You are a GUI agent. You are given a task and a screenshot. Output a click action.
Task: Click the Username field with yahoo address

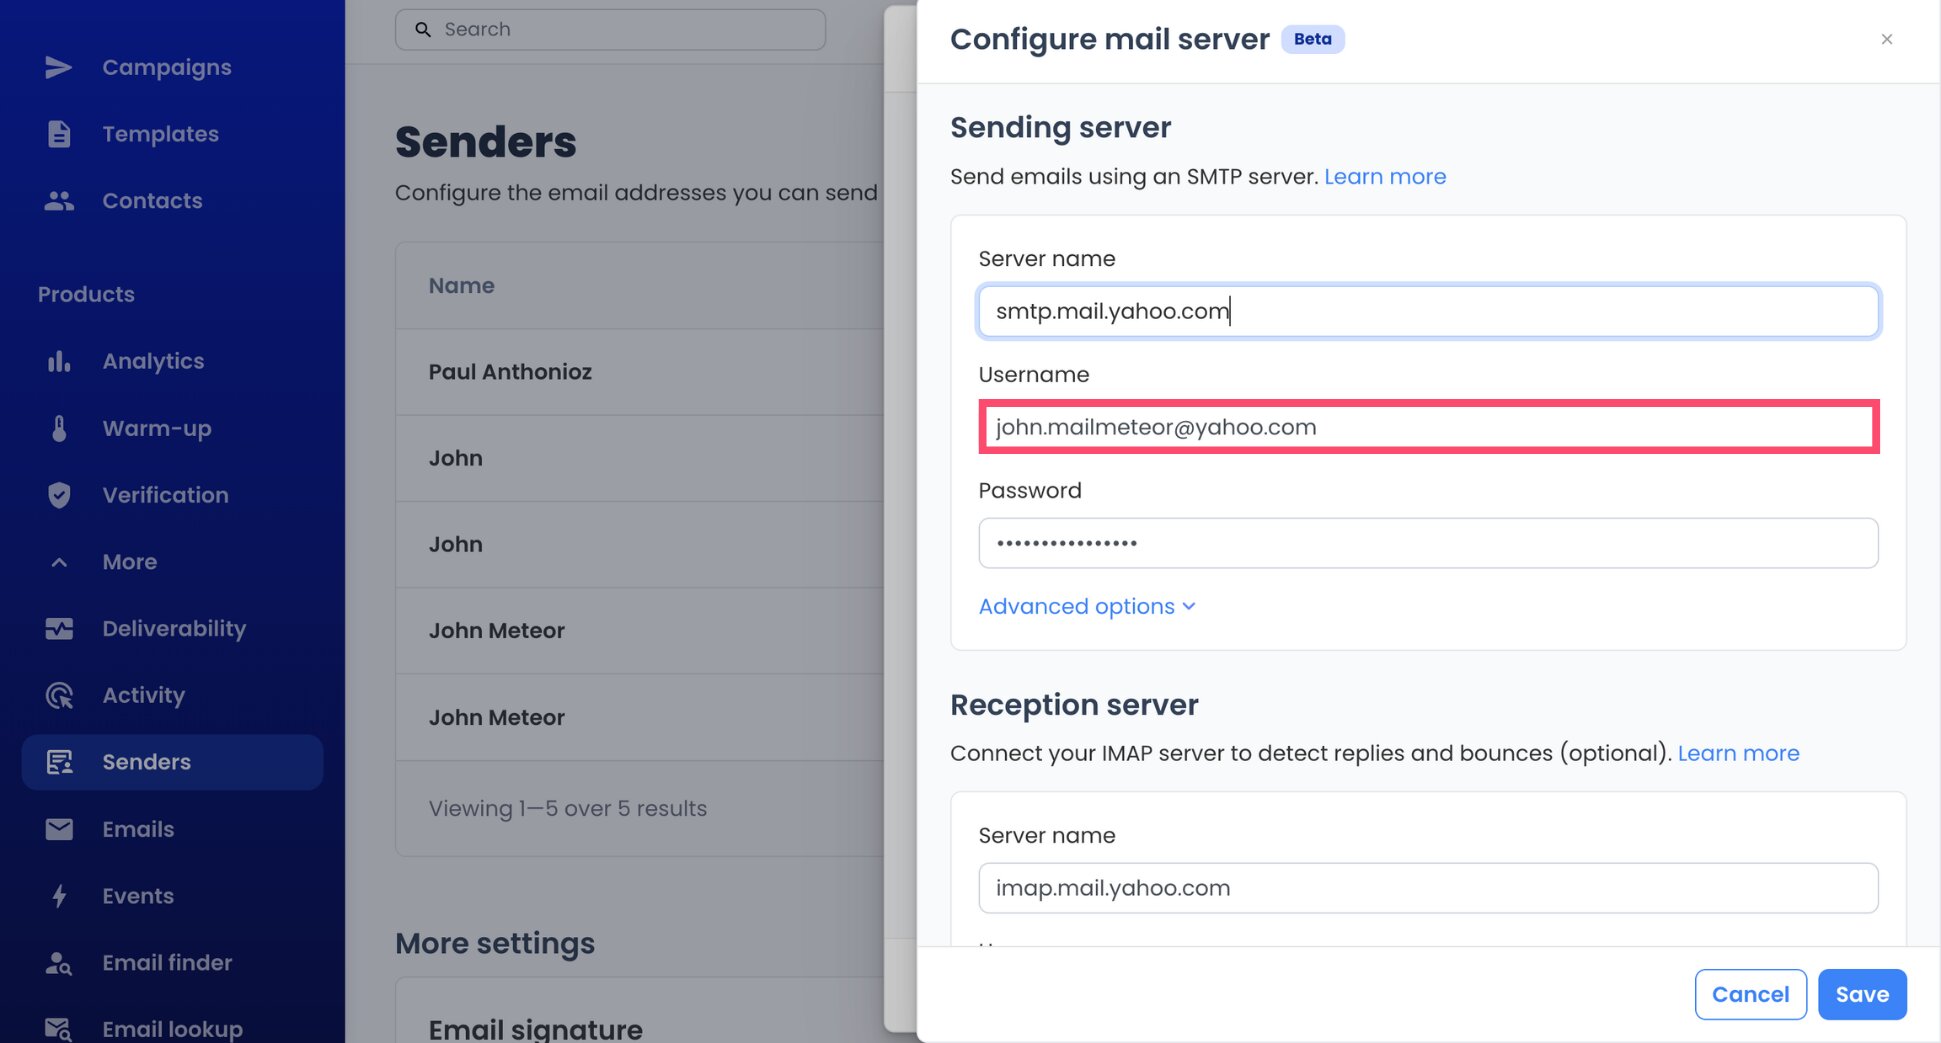(x=1428, y=427)
